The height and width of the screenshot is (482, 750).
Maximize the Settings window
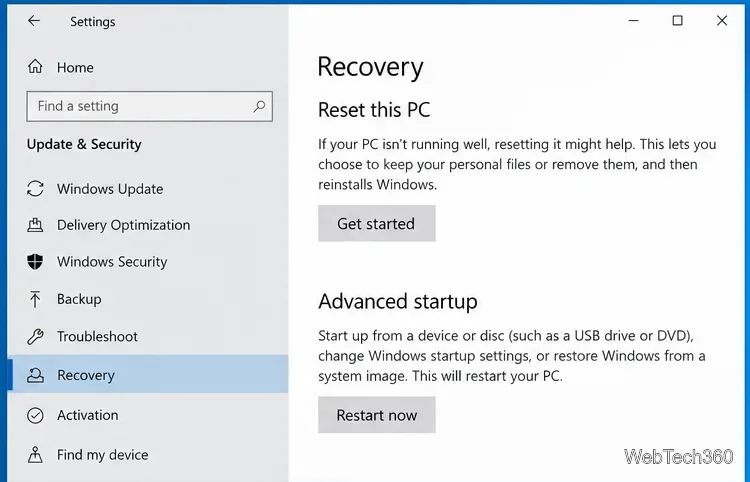[677, 21]
